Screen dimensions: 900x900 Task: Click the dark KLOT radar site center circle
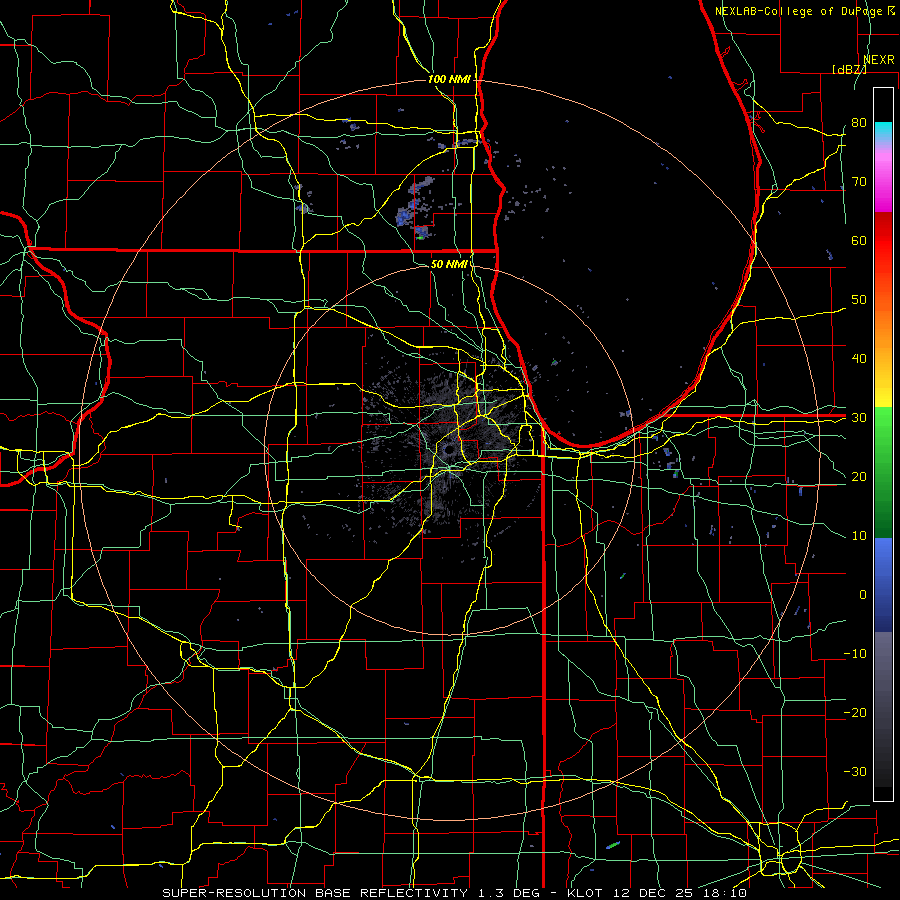tap(449, 449)
